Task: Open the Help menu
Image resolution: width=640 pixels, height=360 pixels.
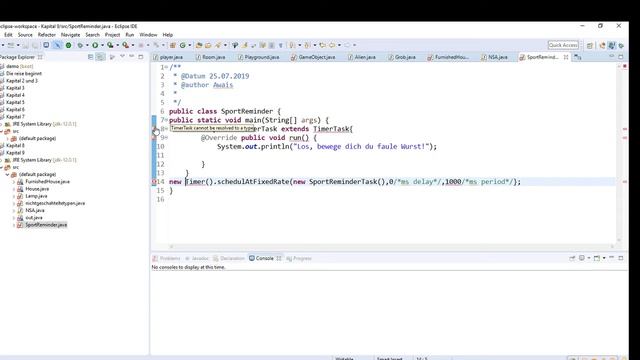Action: (x=168, y=35)
